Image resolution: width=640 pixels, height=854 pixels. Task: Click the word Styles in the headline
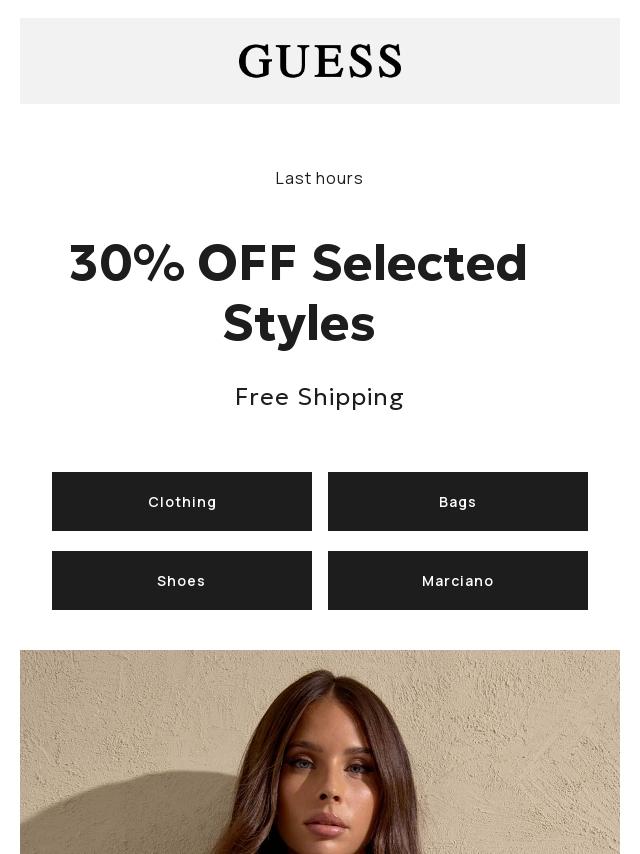tap(298, 324)
